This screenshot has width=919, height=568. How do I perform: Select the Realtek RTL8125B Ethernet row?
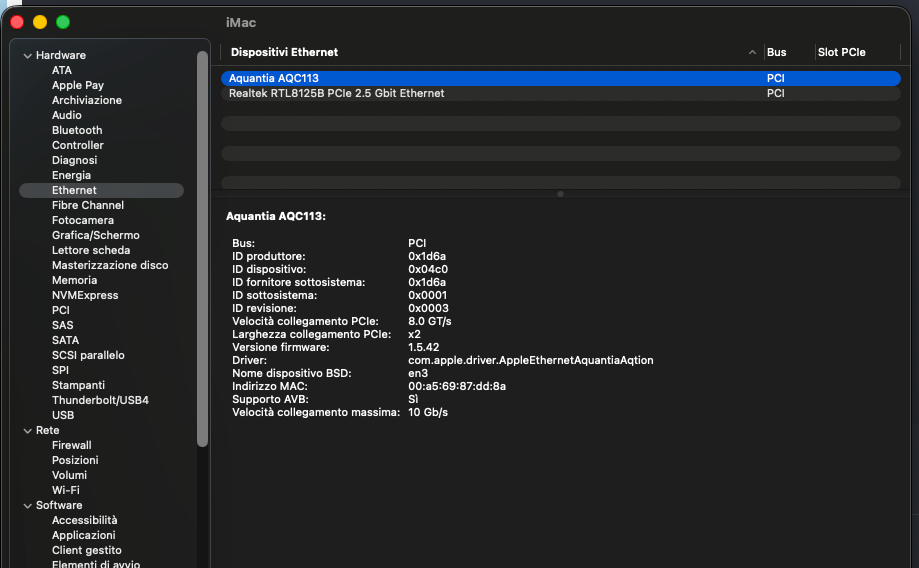click(336, 93)
